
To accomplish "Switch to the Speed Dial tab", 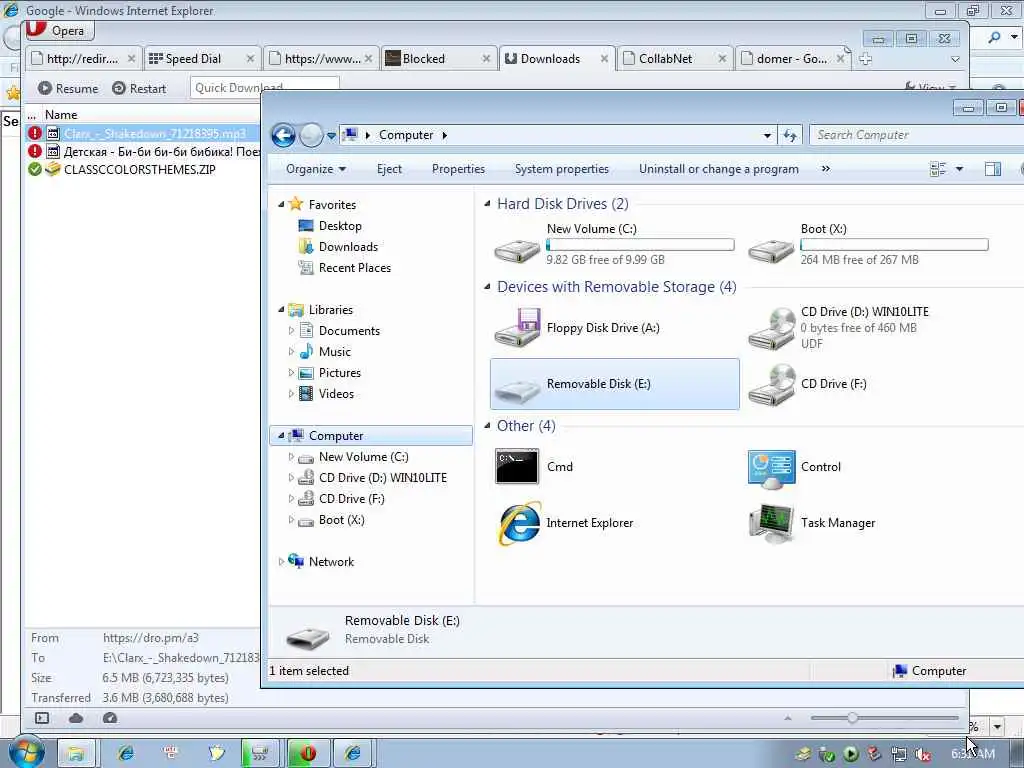I will point(201,59).
